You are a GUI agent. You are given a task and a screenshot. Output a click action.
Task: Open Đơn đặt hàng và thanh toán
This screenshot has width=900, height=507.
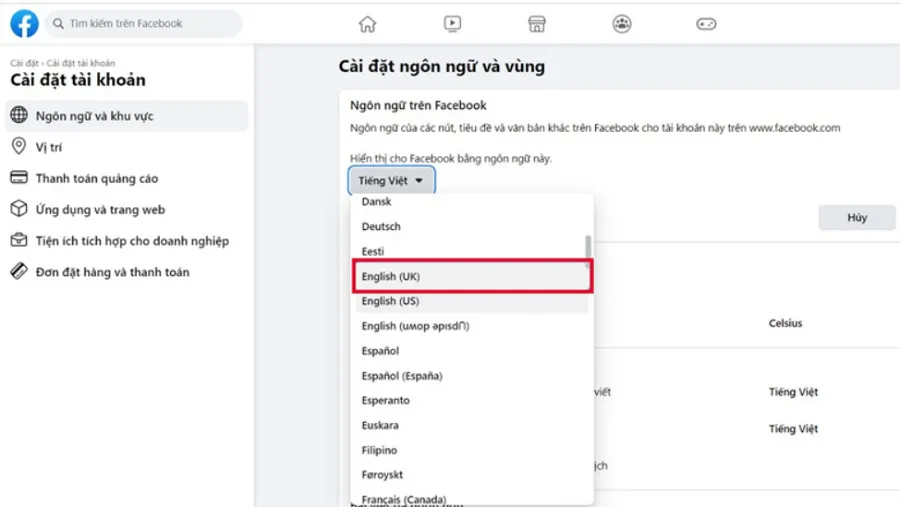pyautogui.click(x=127, y=272)
